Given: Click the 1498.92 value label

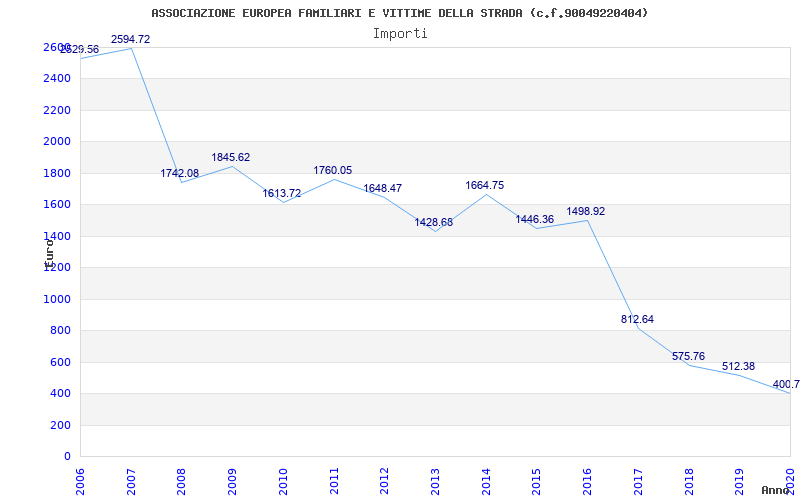Looking at the screenshot, I should pyautogui.click(x=586, y=211).
